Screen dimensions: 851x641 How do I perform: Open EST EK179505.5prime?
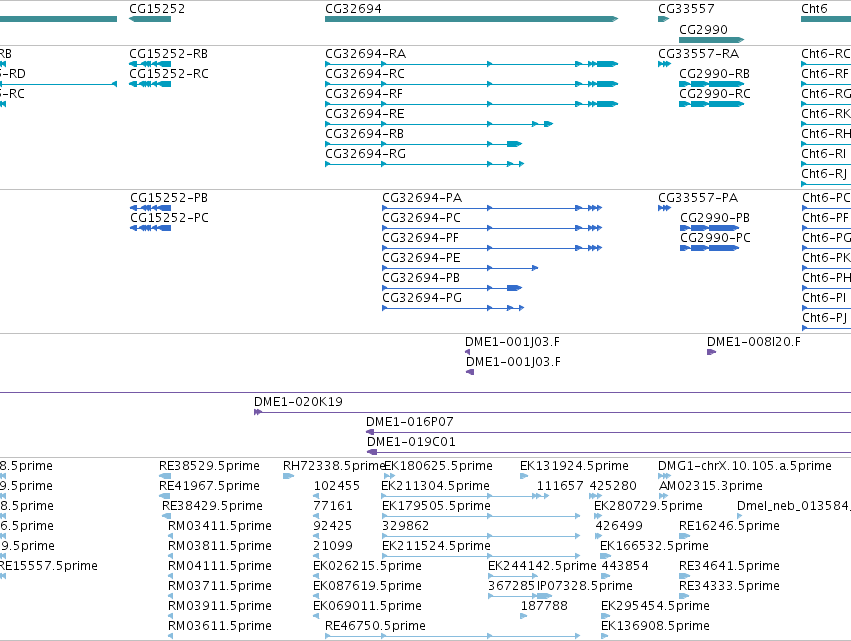point(436,506)
